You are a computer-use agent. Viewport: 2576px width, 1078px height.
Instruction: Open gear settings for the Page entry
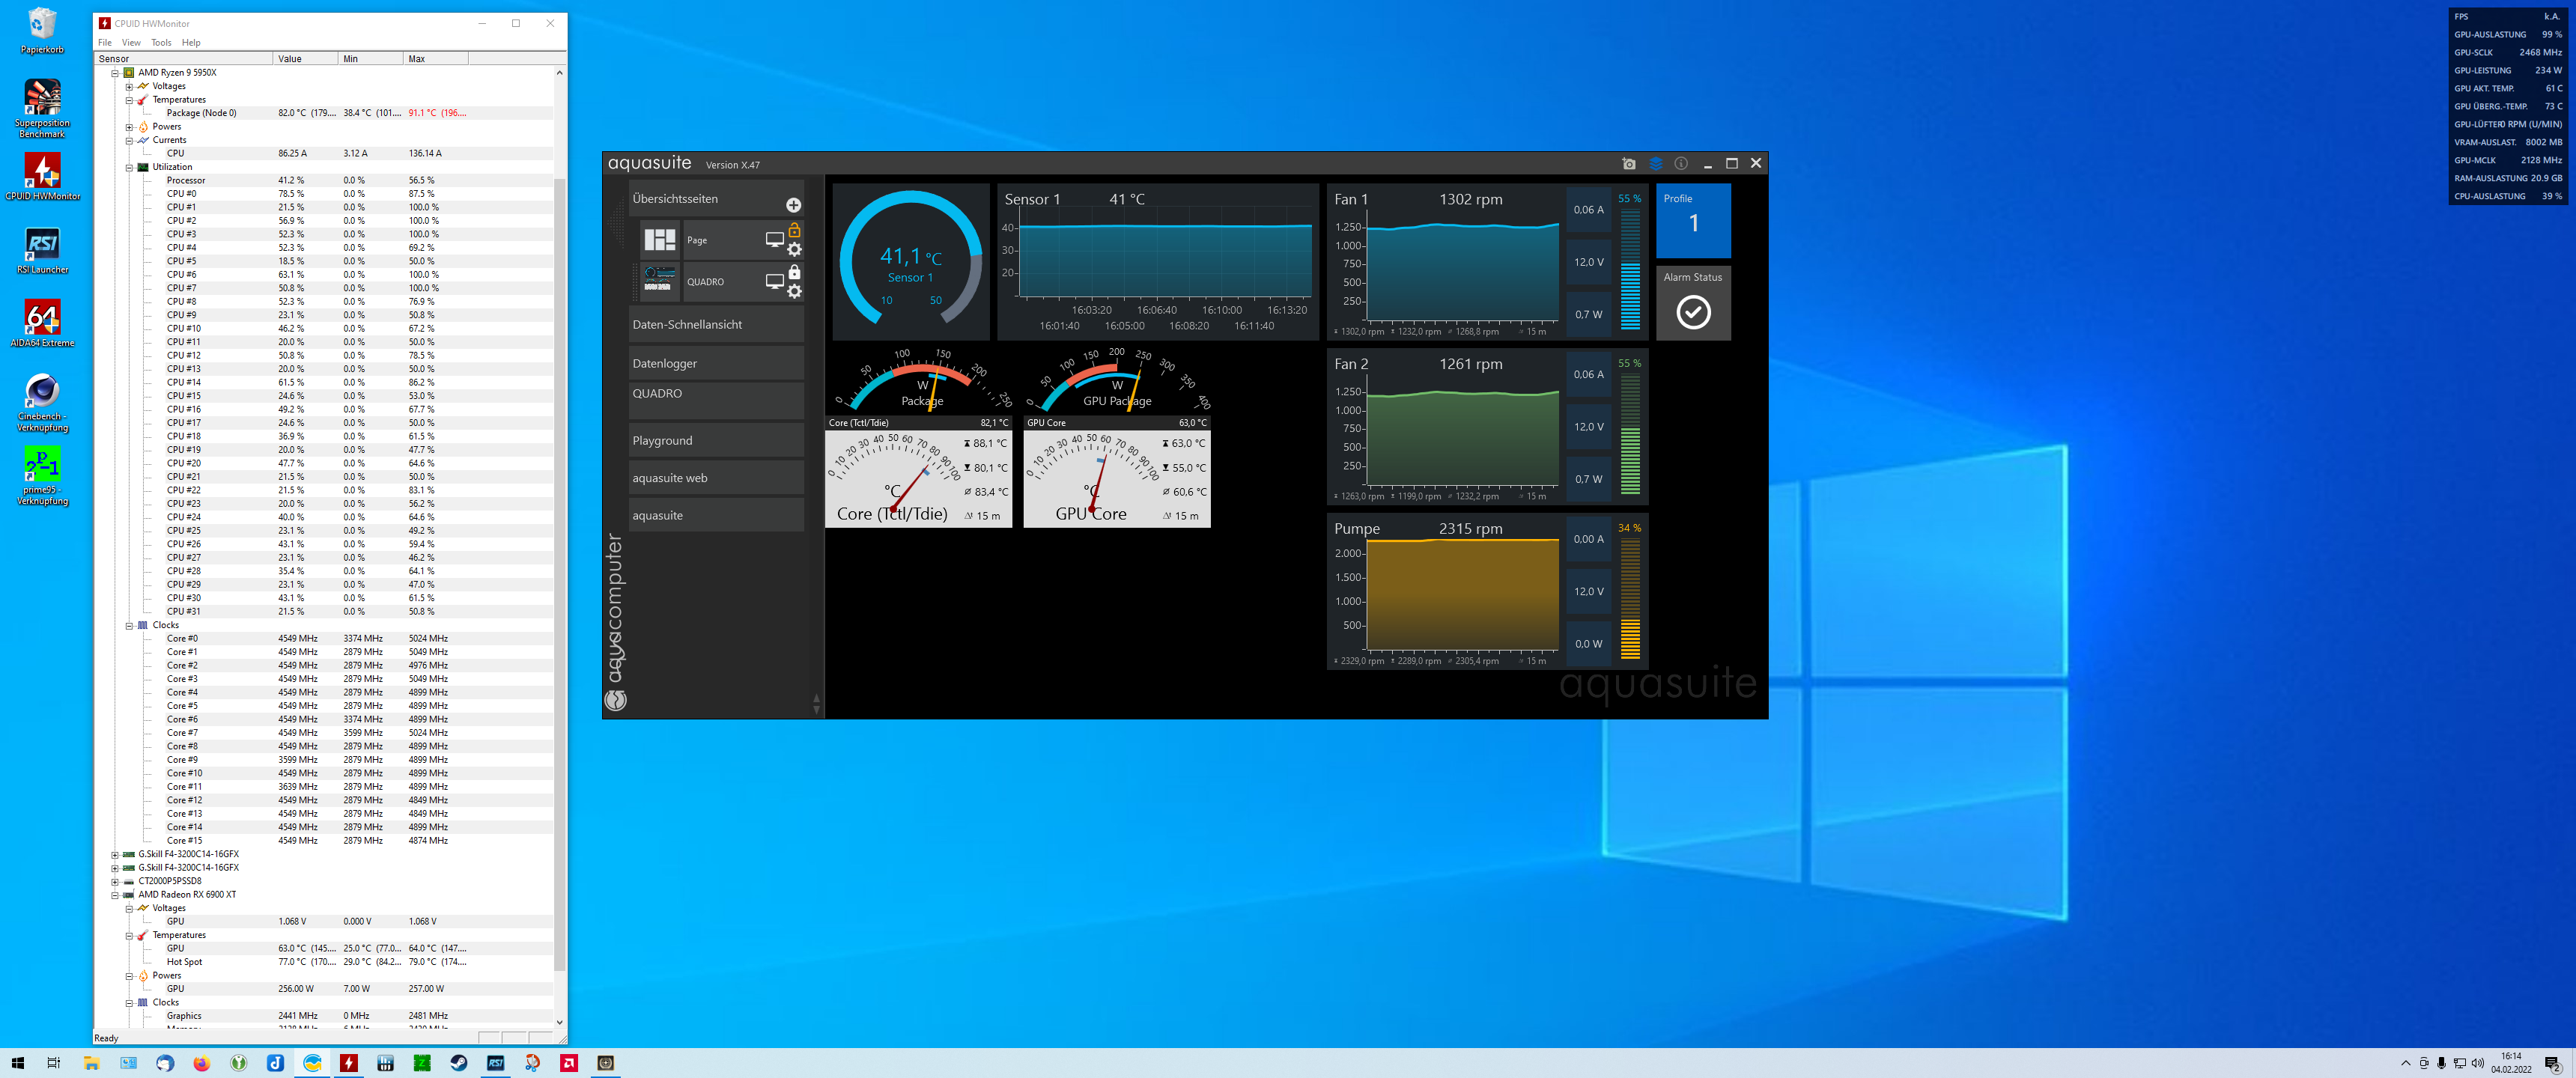794,250
